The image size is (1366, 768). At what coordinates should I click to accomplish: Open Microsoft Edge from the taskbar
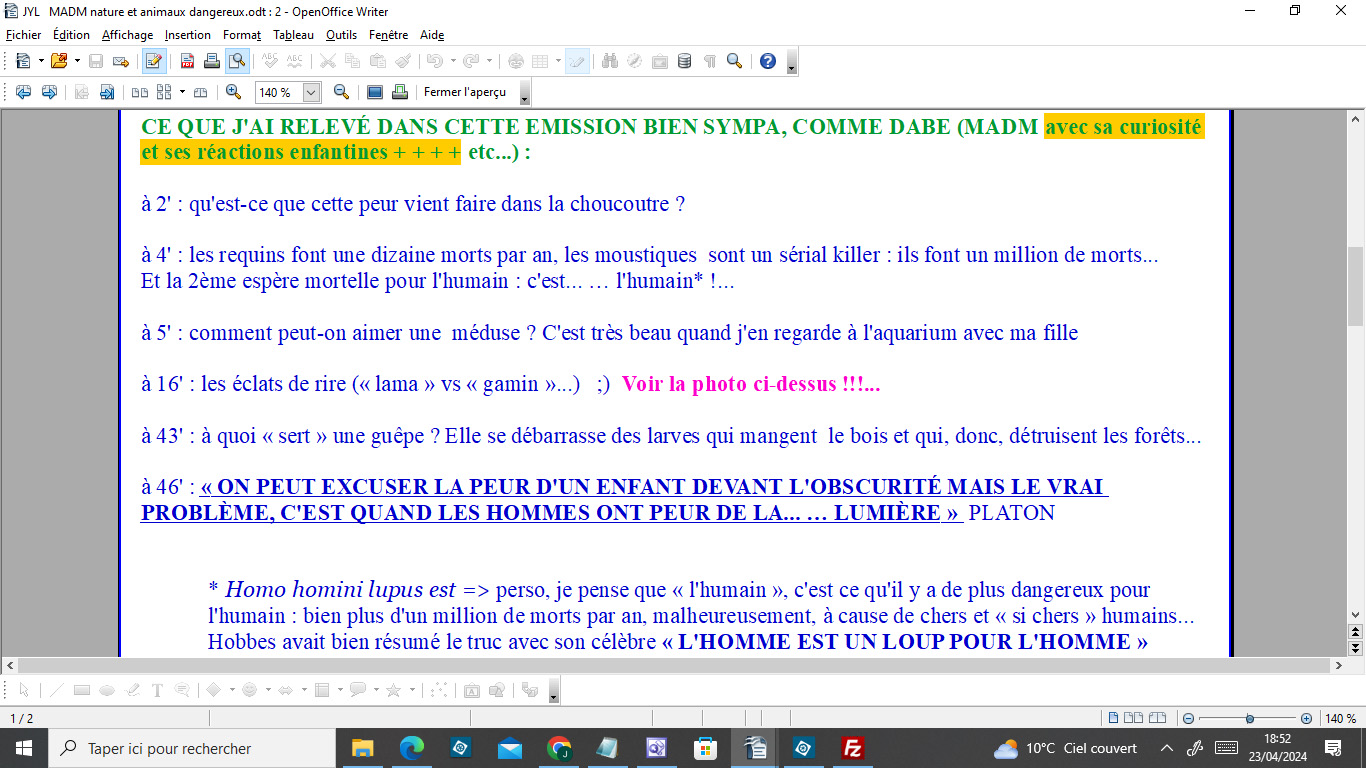[x=411, y=748]
